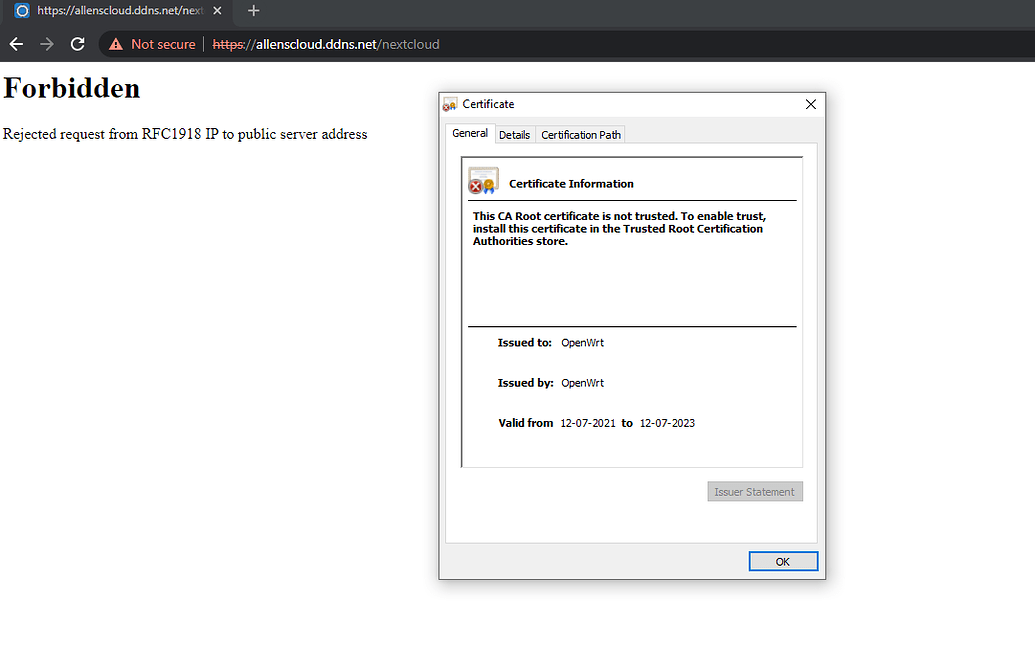Click the OK button to dismiss the dialog
The width and height of the screenshot is (1035, 645).
(x=783, y=561)
